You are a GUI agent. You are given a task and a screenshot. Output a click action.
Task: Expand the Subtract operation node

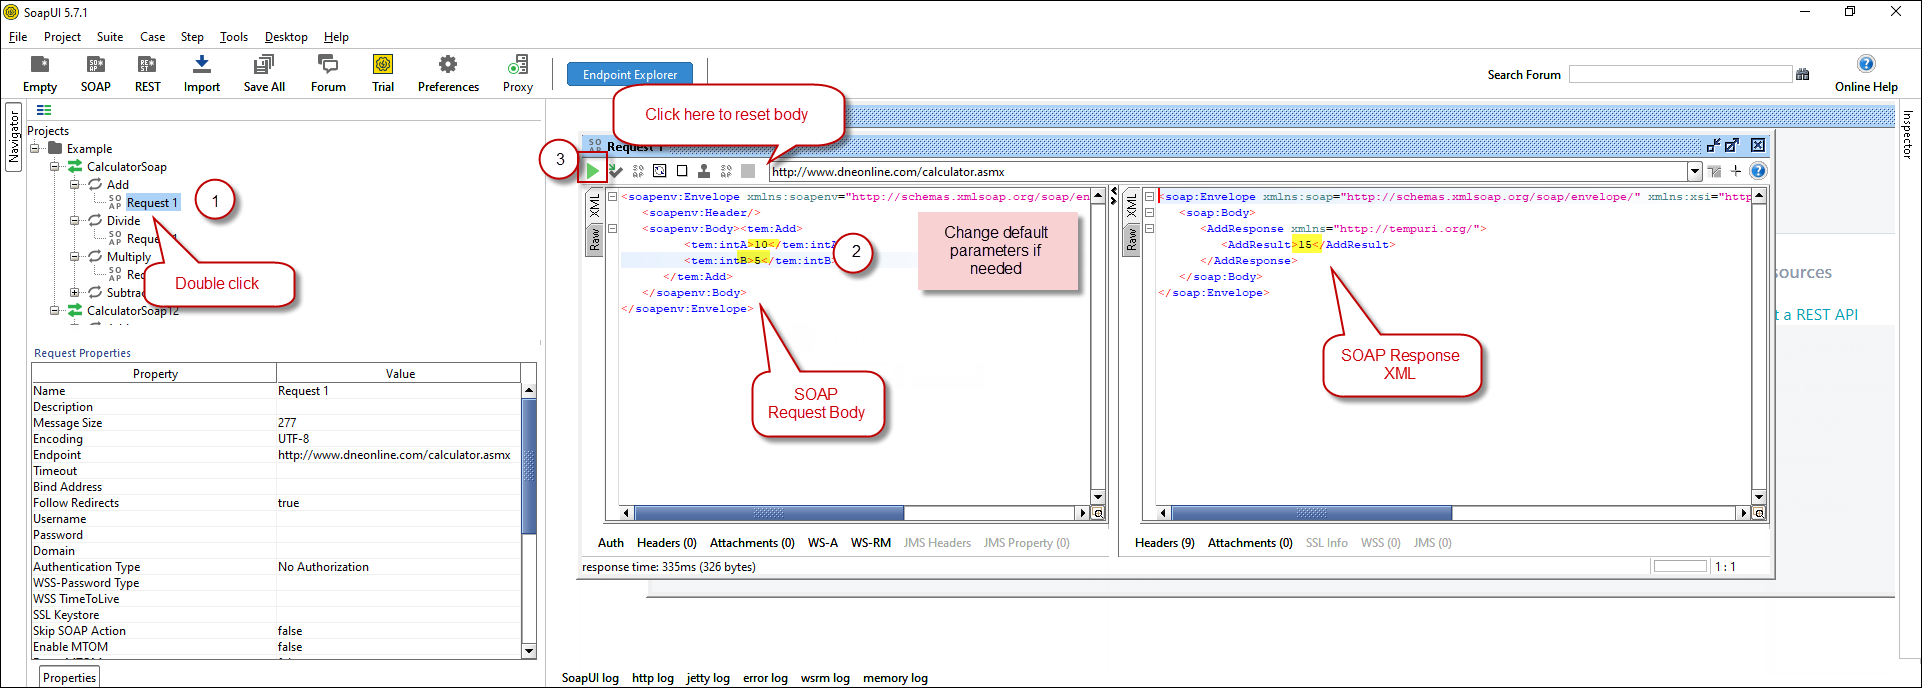pyautogui.click(x=75, y=292)
